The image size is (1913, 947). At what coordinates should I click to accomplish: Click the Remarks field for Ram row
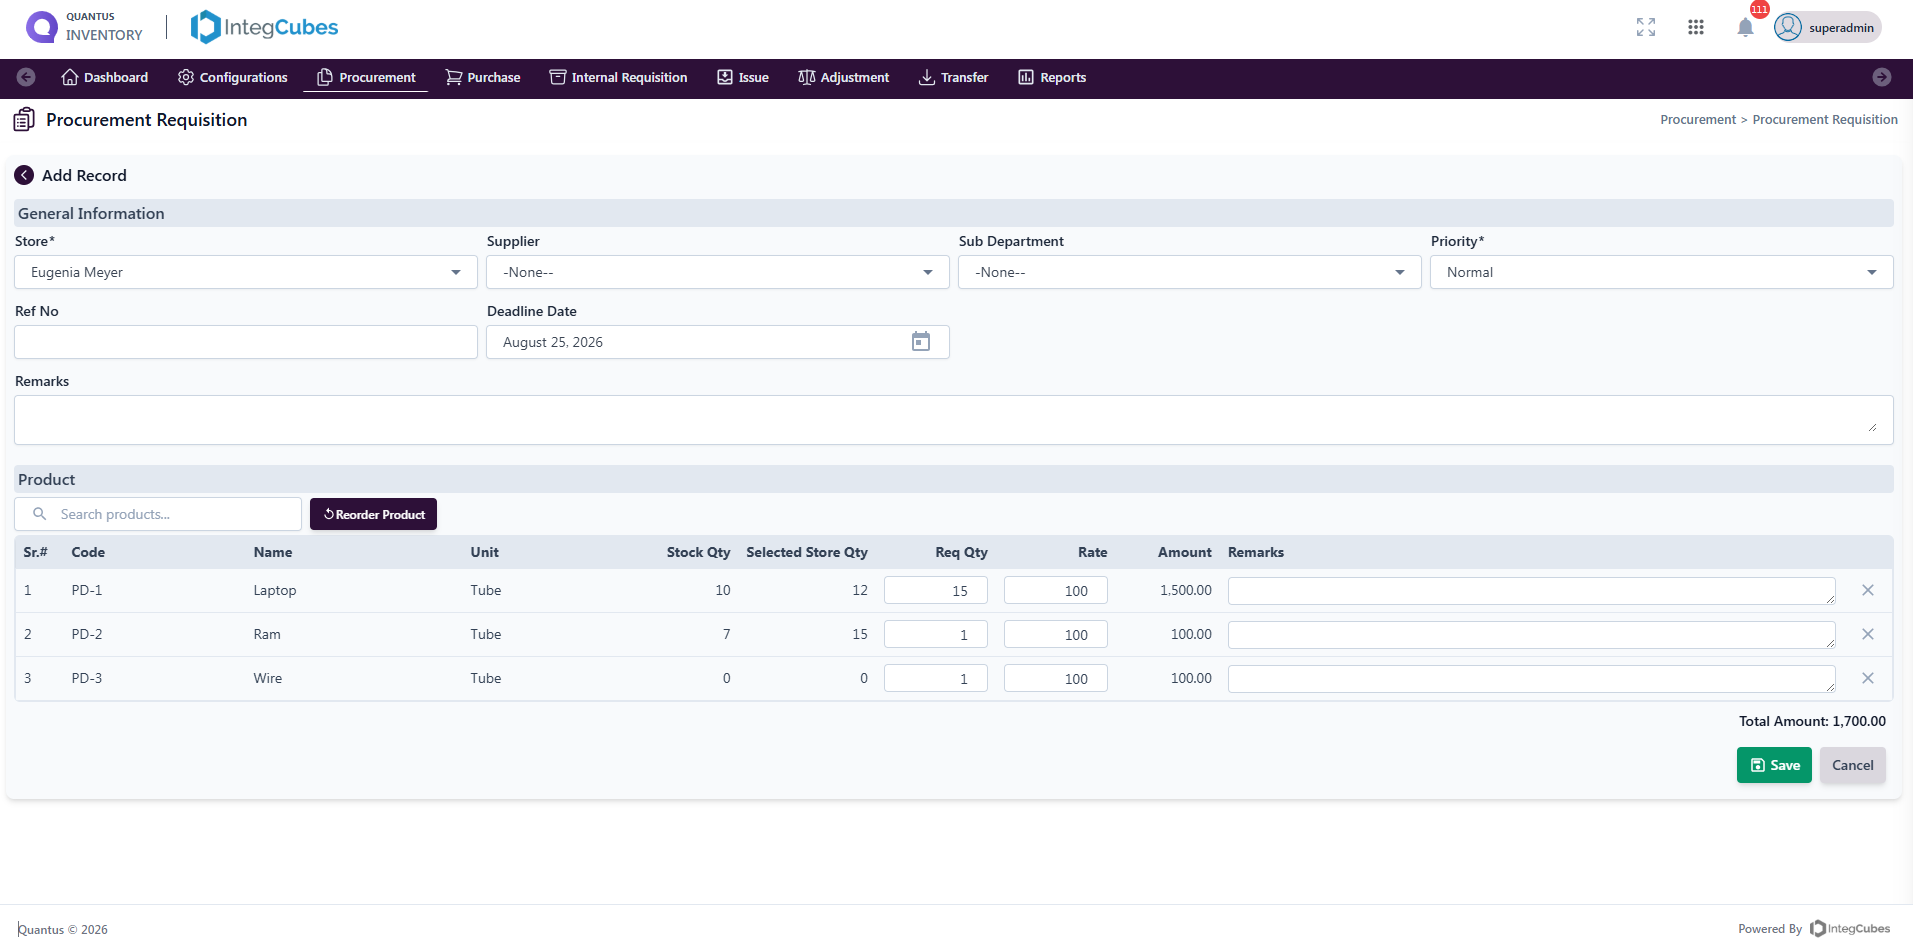(x=1532, y=635)
